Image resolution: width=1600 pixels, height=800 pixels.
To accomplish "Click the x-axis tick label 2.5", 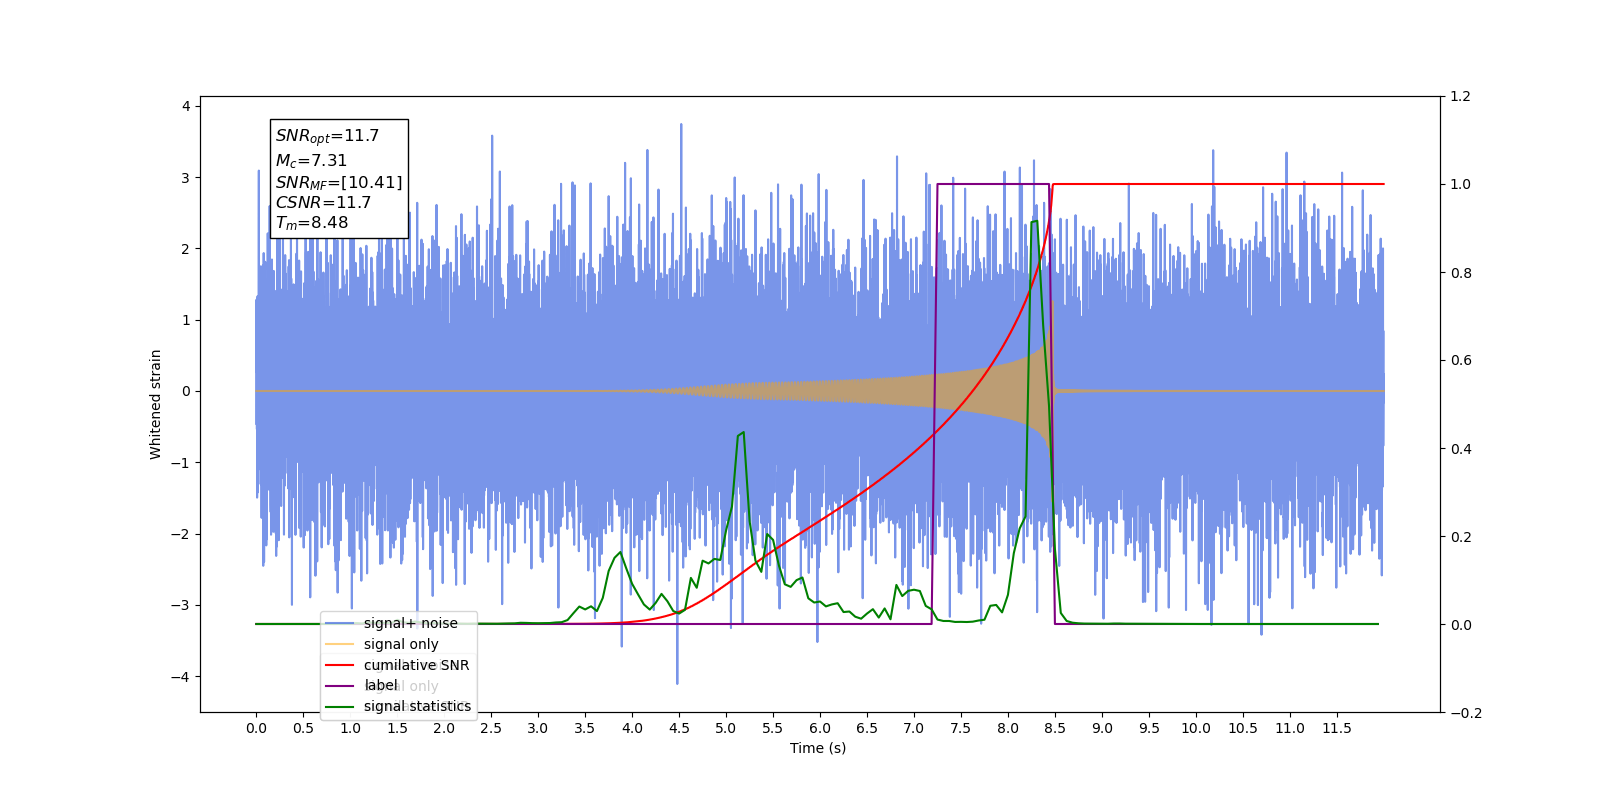I will pyautogui.click(x=491, y=728).
